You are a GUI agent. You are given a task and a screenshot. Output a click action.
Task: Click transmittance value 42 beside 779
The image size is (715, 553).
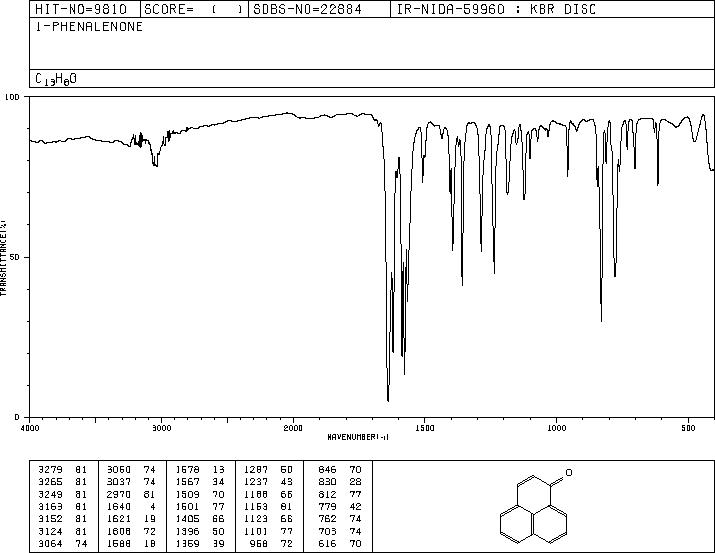pyautogui.click(x=355, y=506)
